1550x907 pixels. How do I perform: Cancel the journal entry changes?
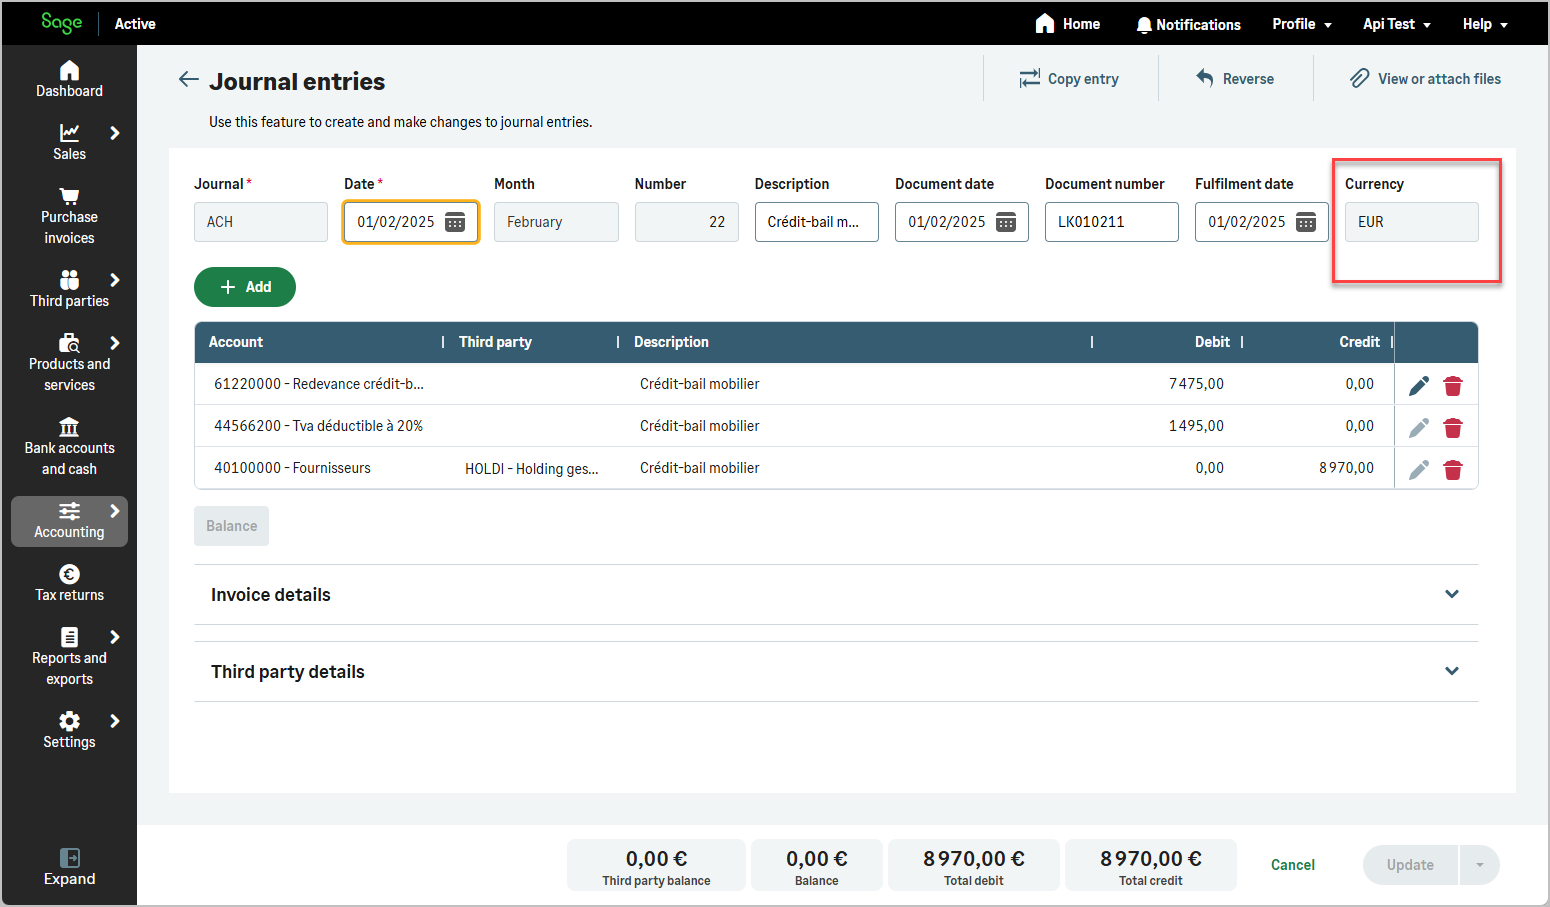click(1293, 865)
